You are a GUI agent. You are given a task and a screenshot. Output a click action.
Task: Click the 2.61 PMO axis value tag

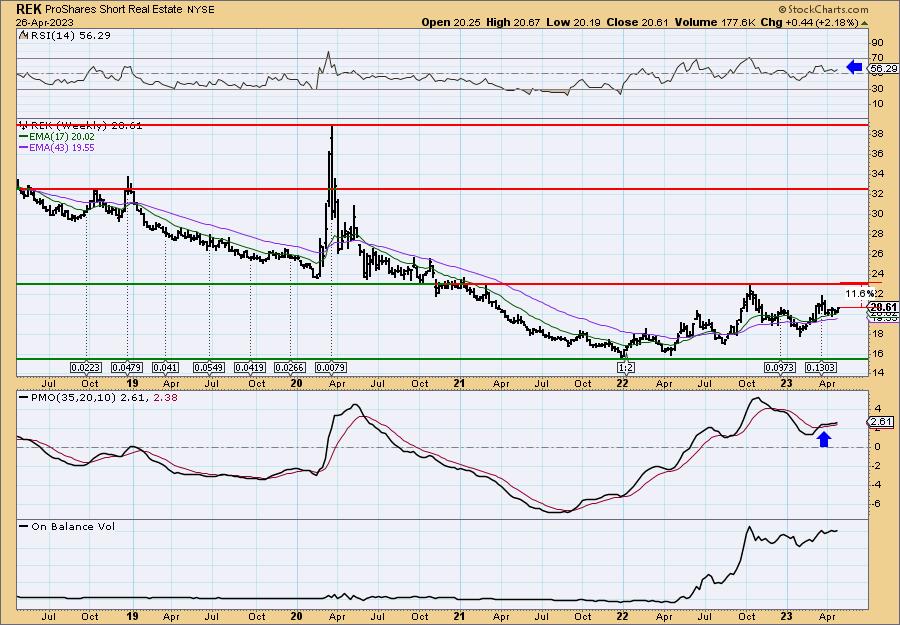881,422
